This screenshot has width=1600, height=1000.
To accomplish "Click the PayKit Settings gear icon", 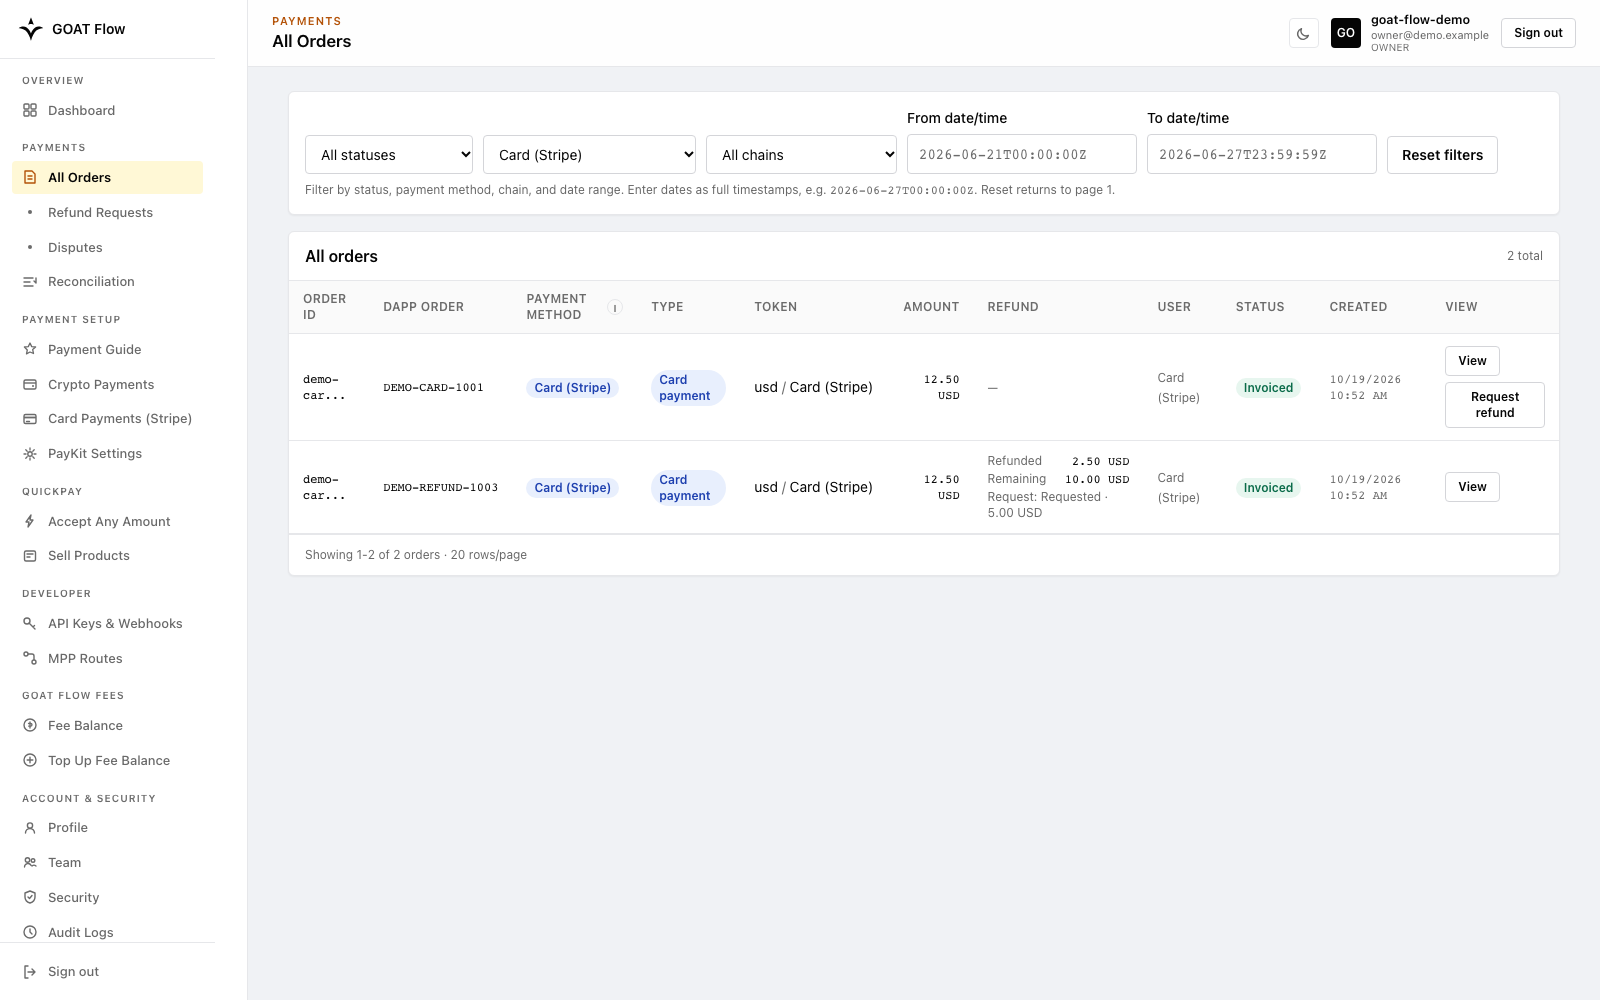I will pos(30,454).
